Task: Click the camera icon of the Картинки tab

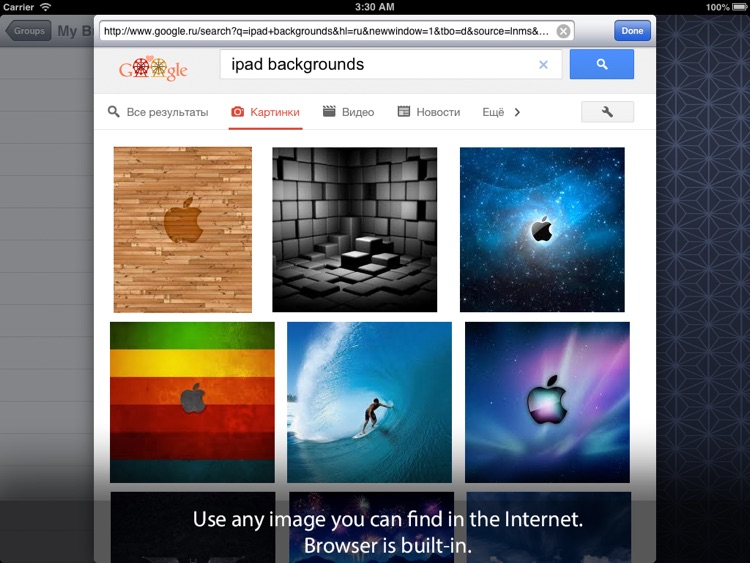Action: (237, 112)
